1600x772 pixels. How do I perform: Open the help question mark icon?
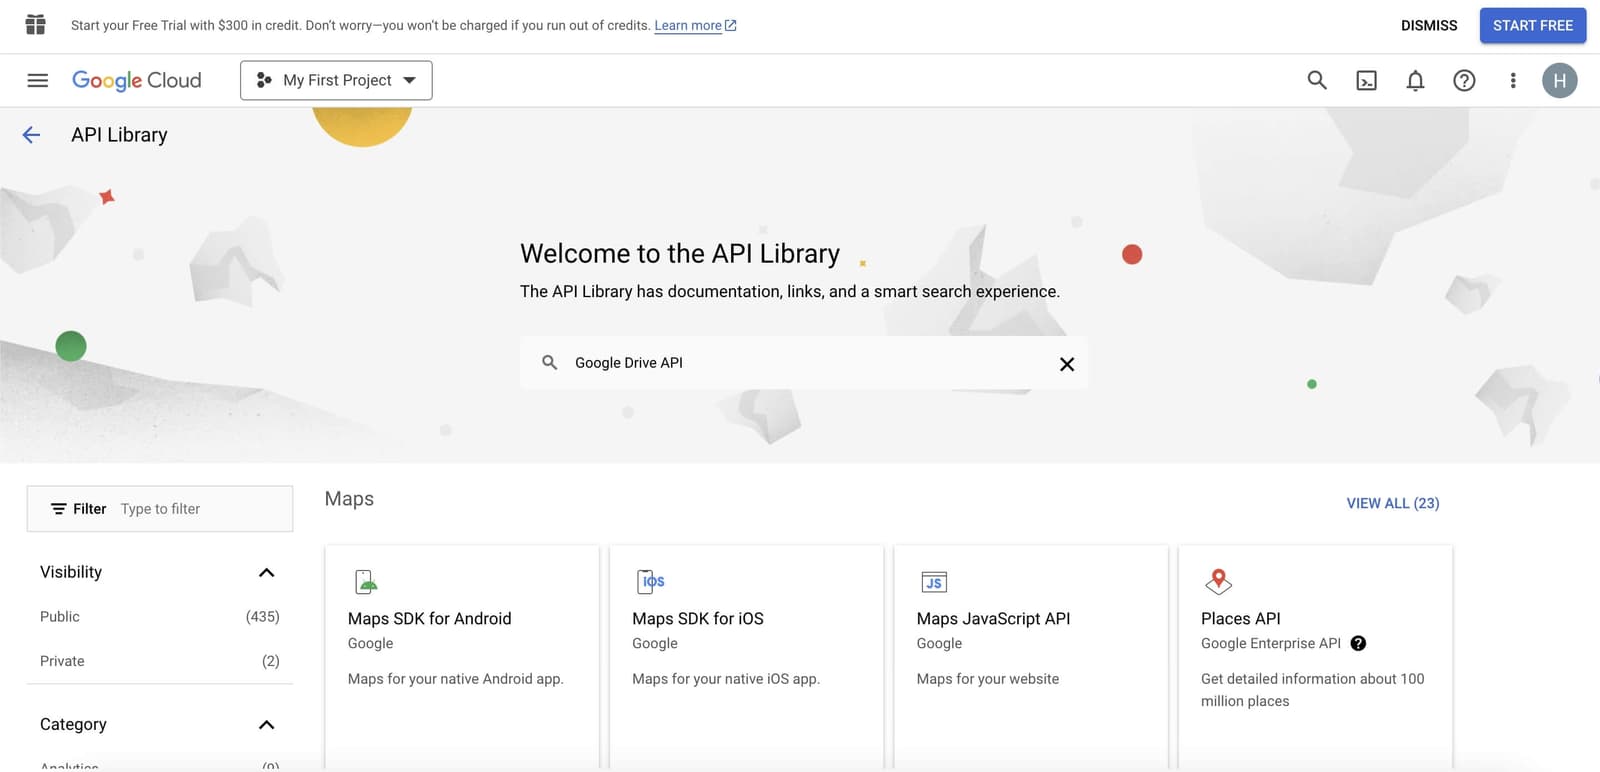point(1464,80)
